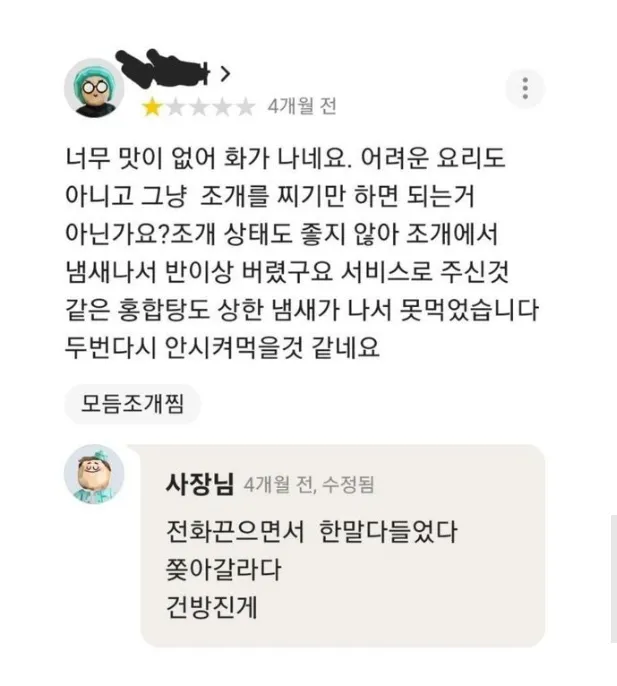This screenshot has width=617, height=686.
Task: Click the scrollbar at the right edge
Action: 614,579
